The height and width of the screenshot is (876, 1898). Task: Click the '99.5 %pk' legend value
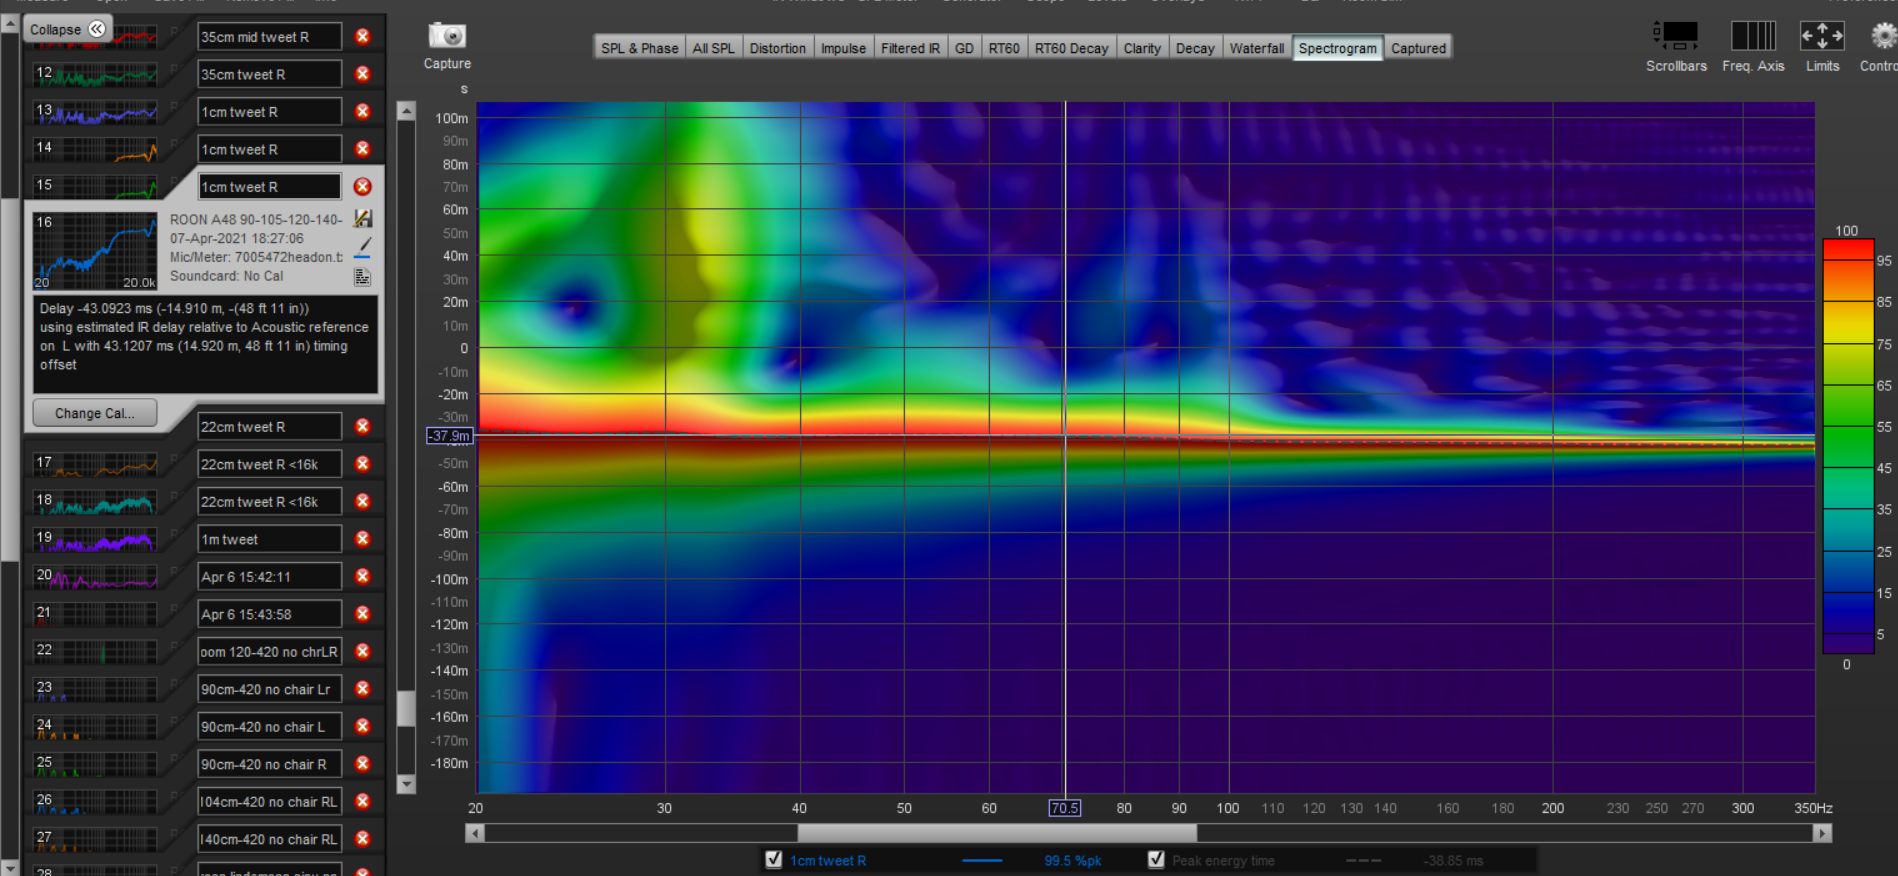(1073, 860)
